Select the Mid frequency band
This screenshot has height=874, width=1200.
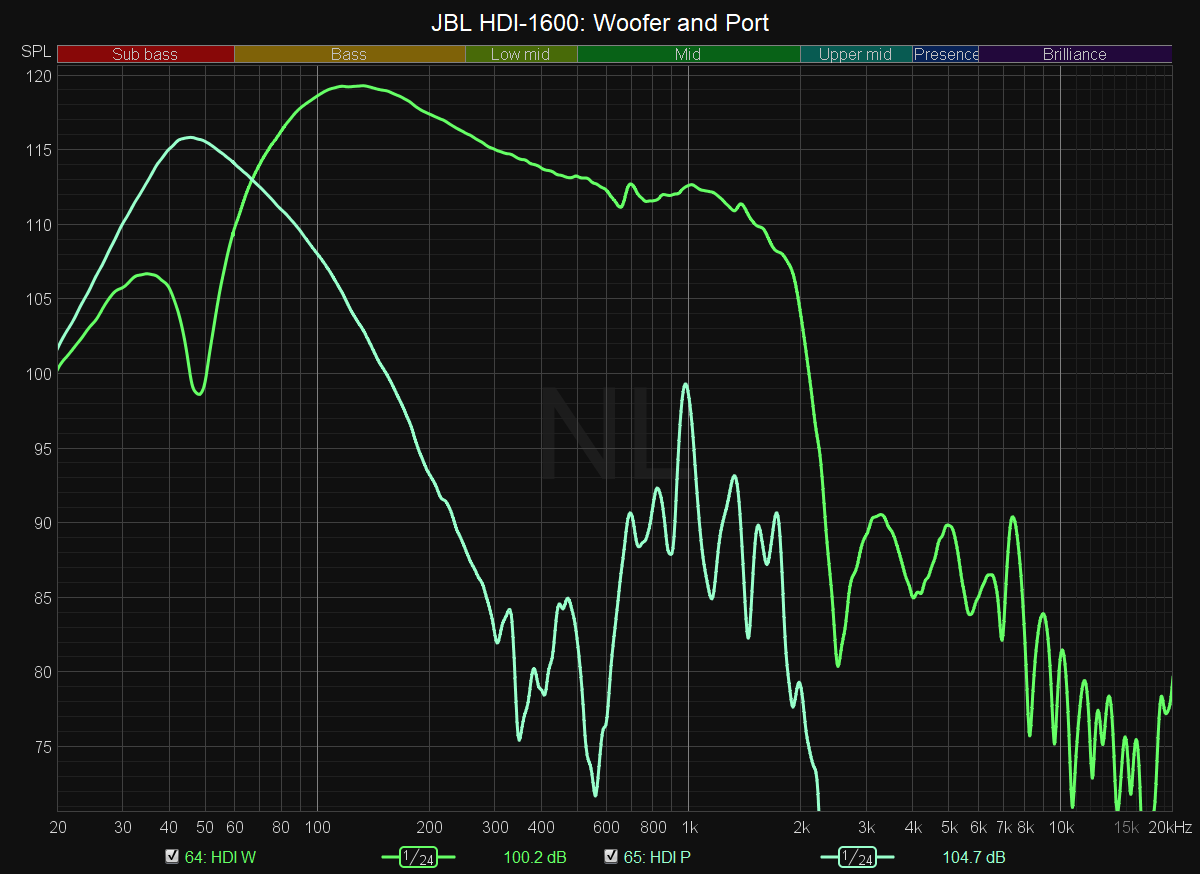688,54
